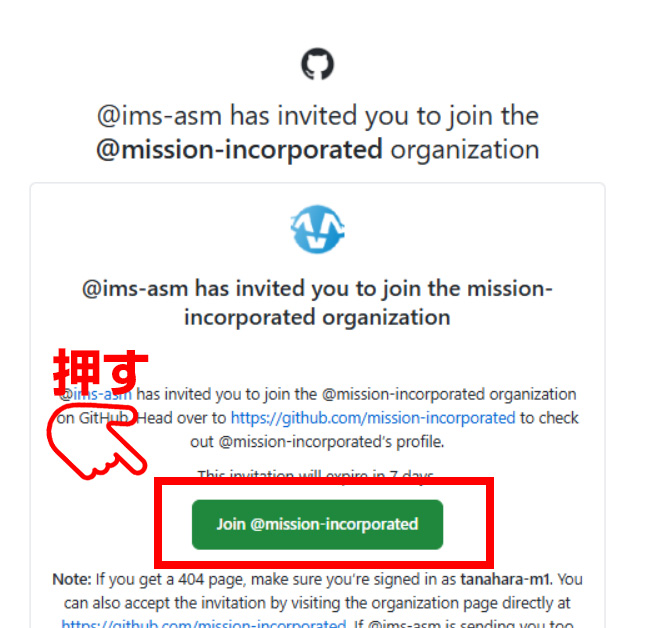Open the organization page link in the Note

pyautogui.click(x=204, y=624)
